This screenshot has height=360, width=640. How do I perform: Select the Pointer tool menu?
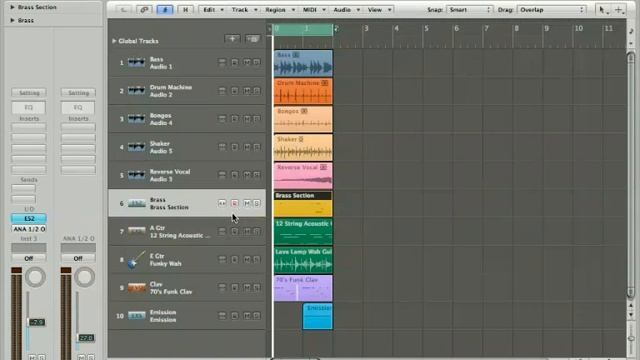(x=602, y=10)
